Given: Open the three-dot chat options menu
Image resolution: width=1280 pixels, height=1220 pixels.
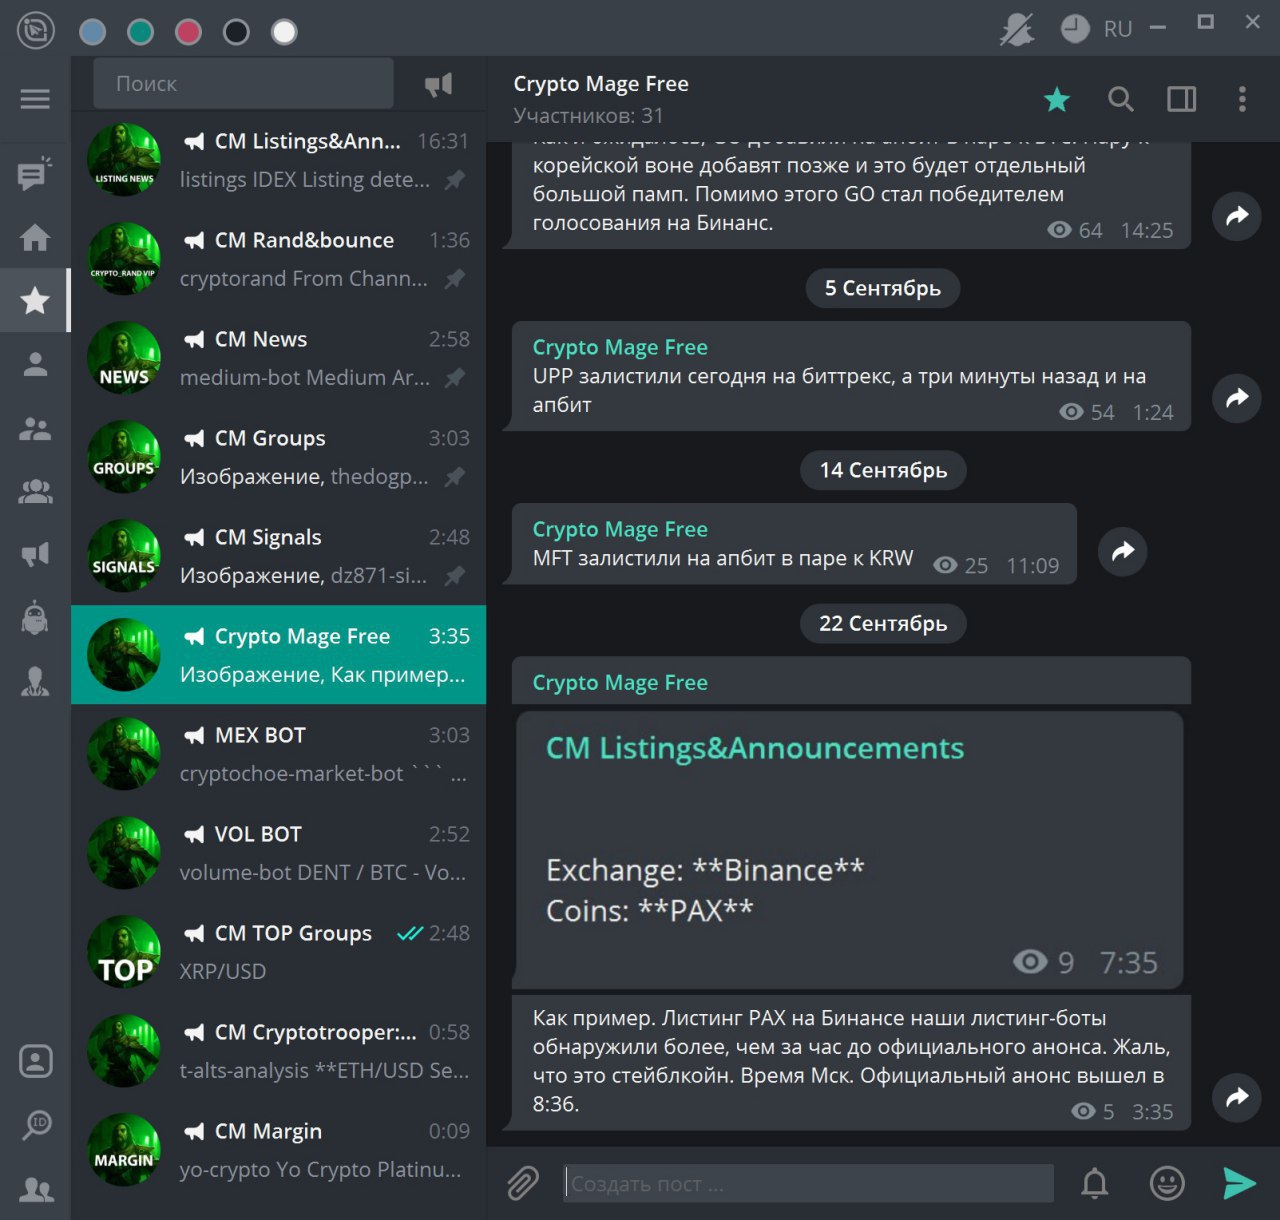Looking at the screenshot, I should 1242,99.
